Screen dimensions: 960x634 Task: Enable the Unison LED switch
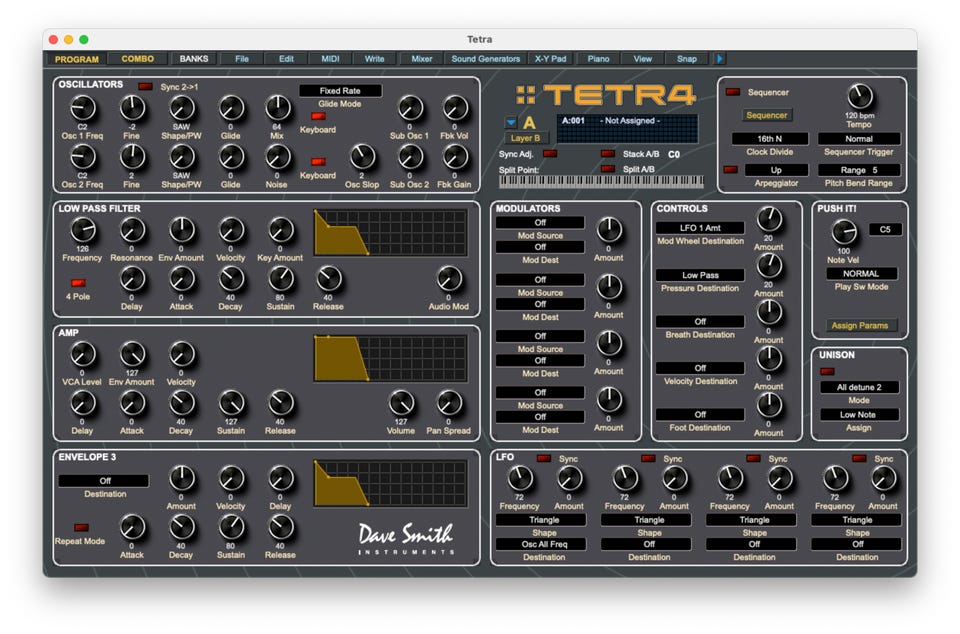point(827,371)
